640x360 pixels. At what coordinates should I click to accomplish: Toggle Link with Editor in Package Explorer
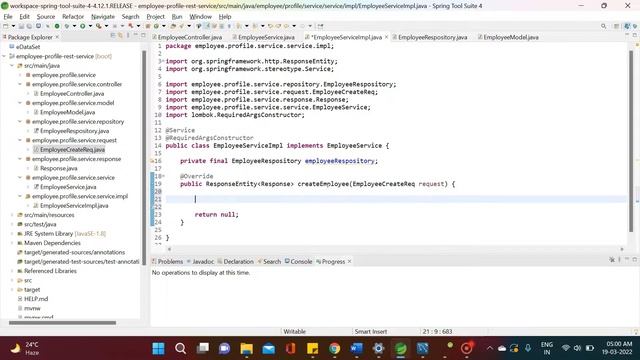point(120,36)
